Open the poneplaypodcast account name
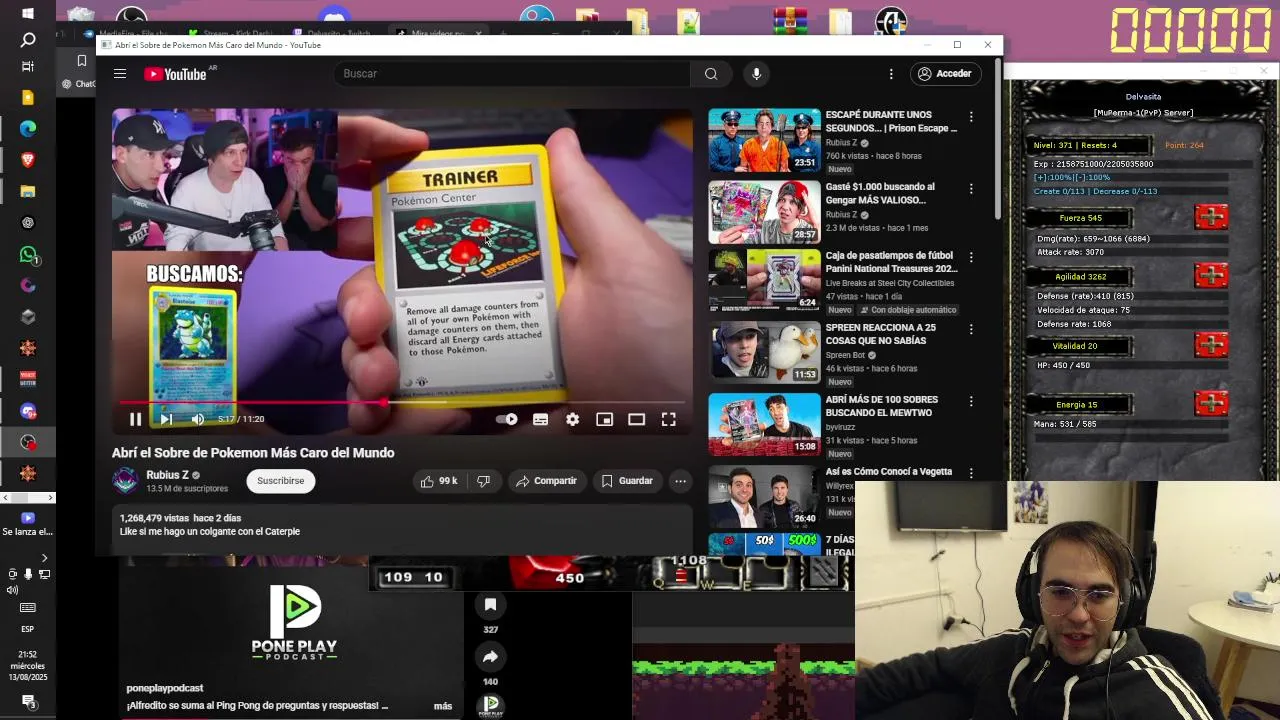 [x=165, y=688]
